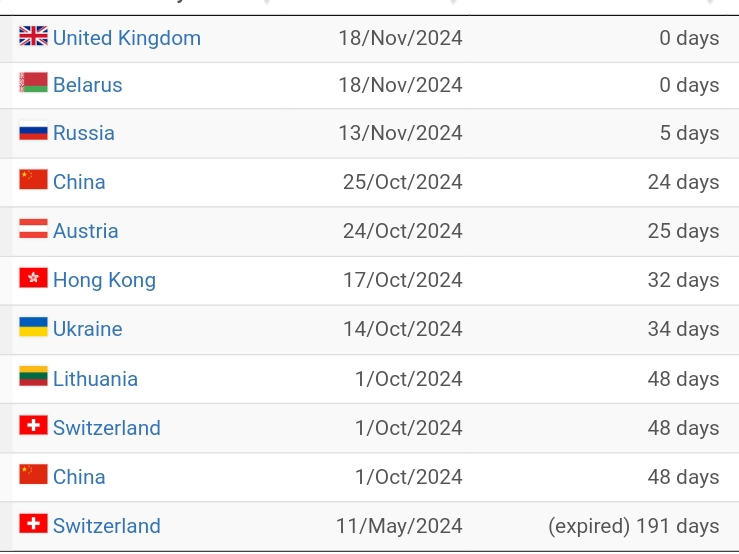Click the Hong Kong flag icon
739x554 pixels.
click(33, 278)
